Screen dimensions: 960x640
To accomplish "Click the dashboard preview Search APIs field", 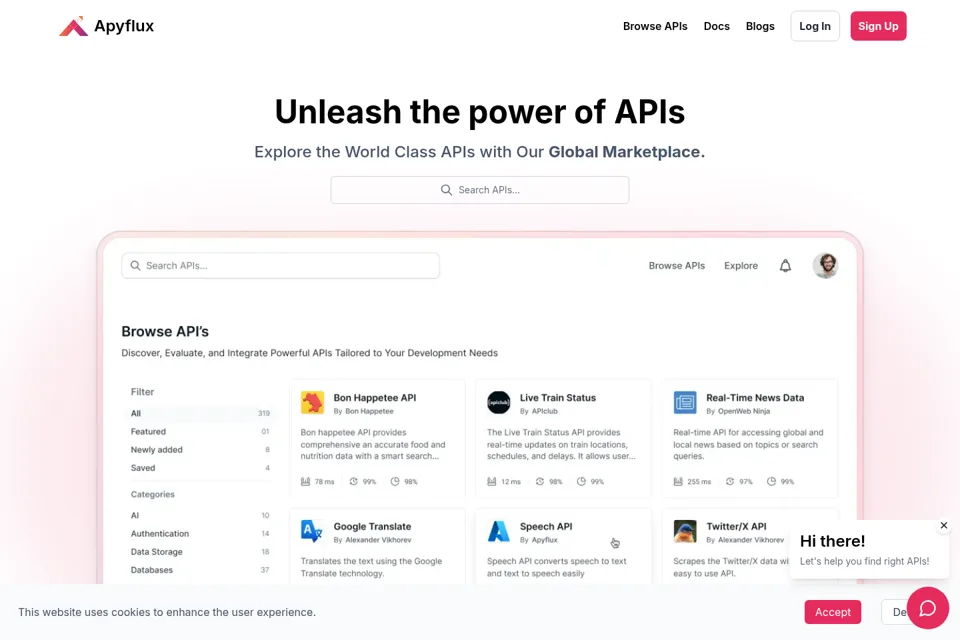I will [280, 266].
